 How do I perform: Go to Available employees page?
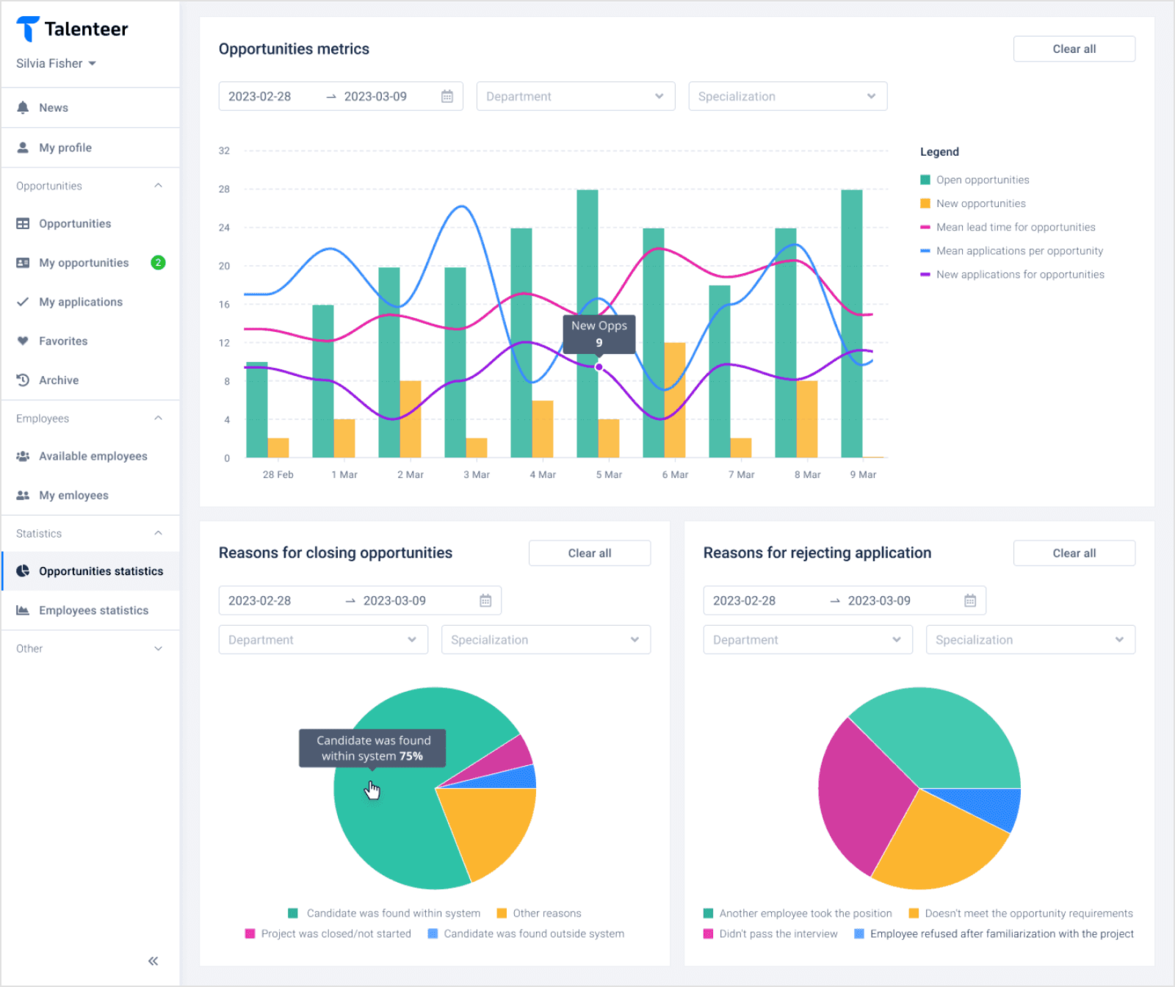click(92, 456)
